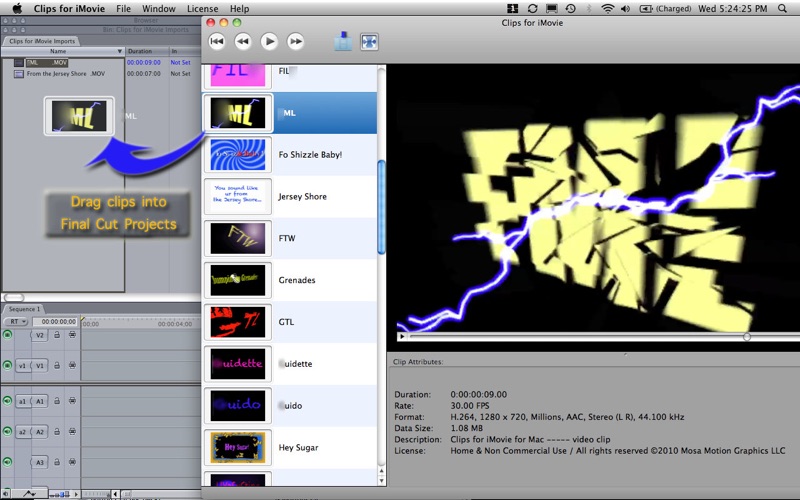Open the License menu
800x500 pixels.
click(203, 9)
